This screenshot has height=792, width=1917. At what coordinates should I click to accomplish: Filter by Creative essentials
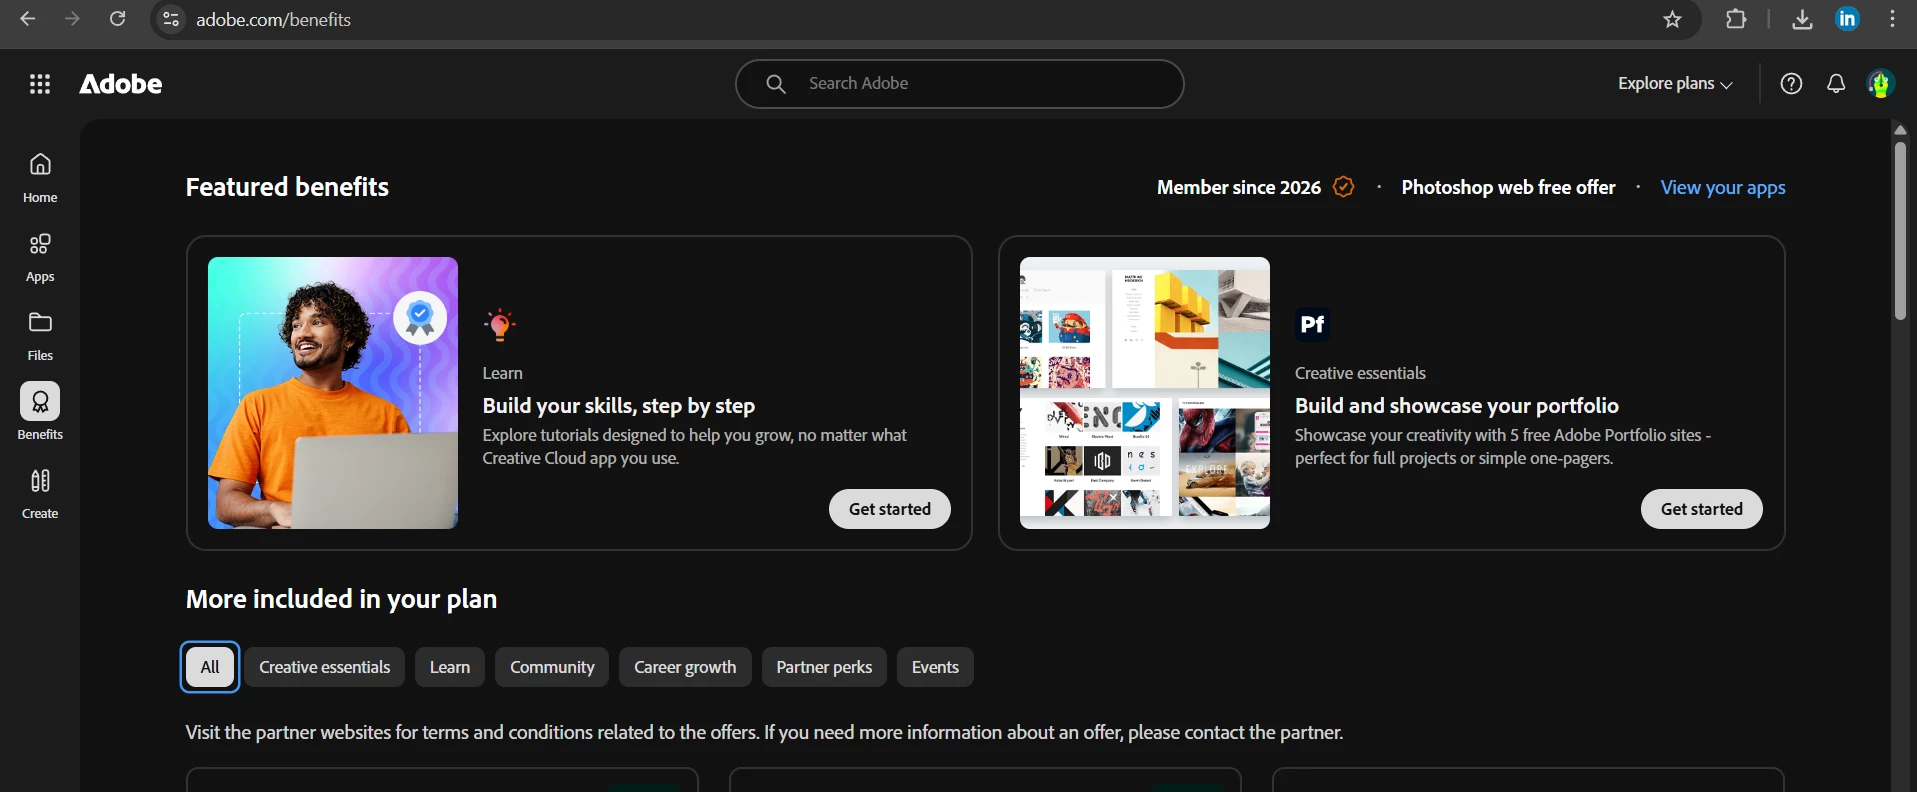(x=325, y=667)
